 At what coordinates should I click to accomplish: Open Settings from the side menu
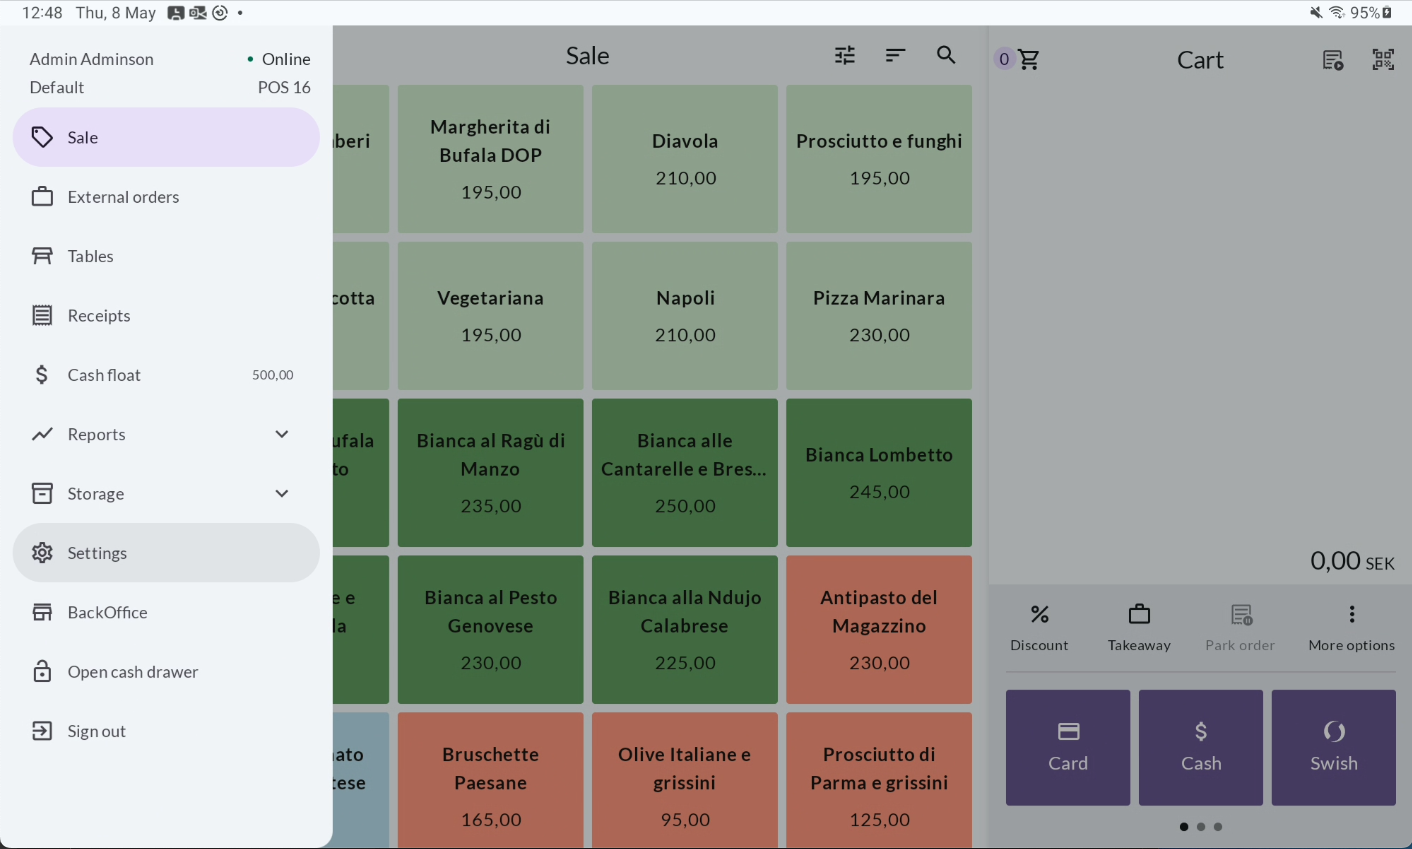point(166,553)
